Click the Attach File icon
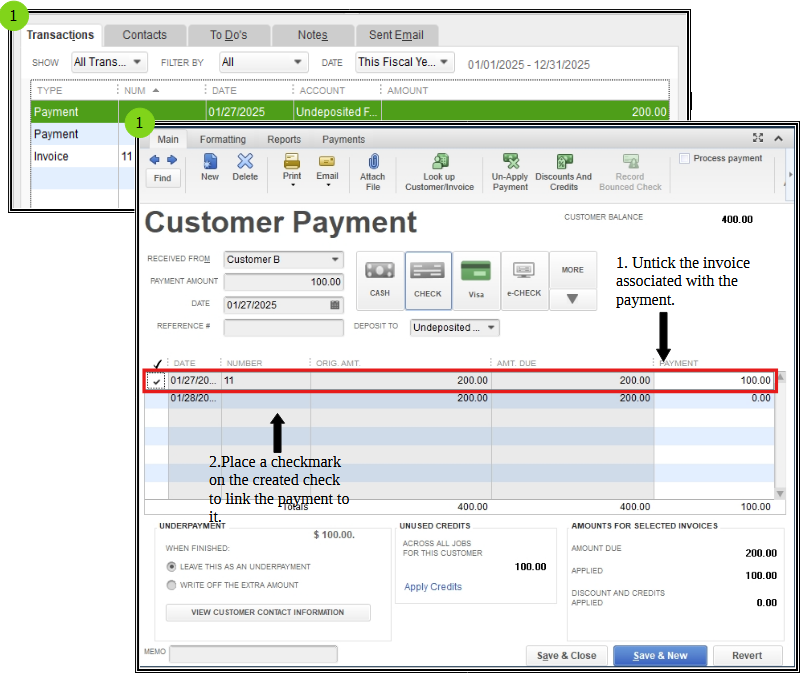This screenshot has height=675, width=801. pyautogui.click(x=372, y=170)
